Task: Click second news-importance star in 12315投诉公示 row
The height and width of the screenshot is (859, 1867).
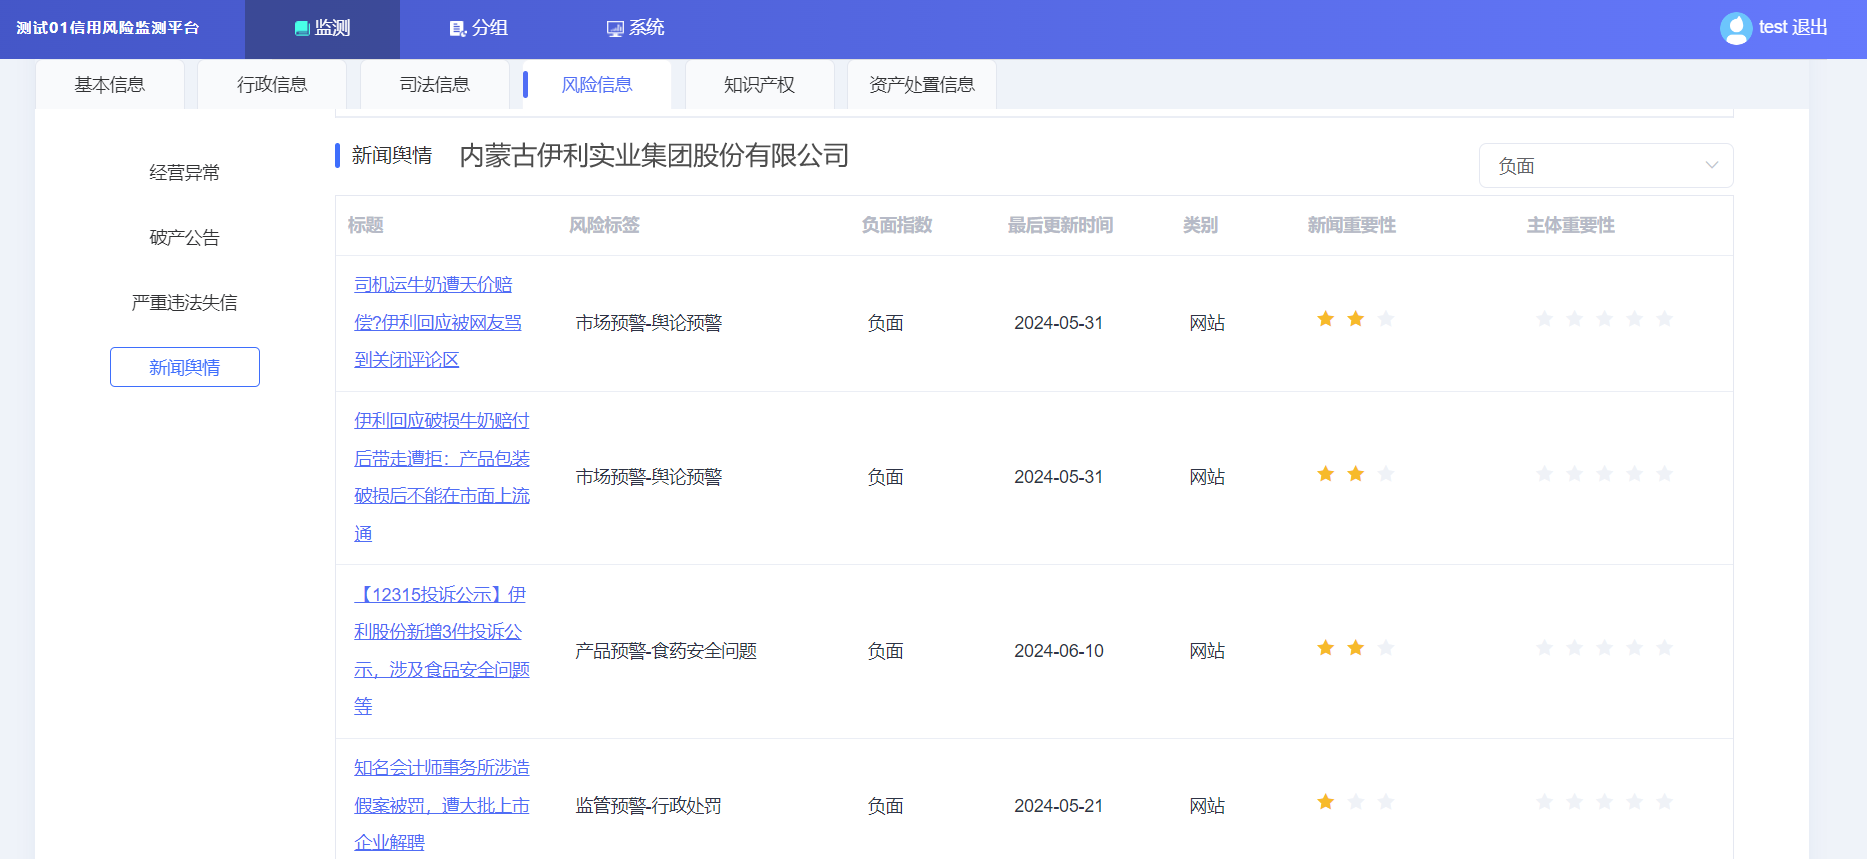Action: tap(1356, 648)
